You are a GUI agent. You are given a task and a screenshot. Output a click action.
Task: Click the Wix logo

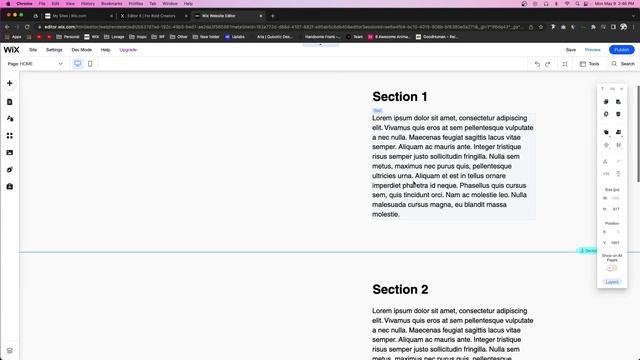pos(11,50)
